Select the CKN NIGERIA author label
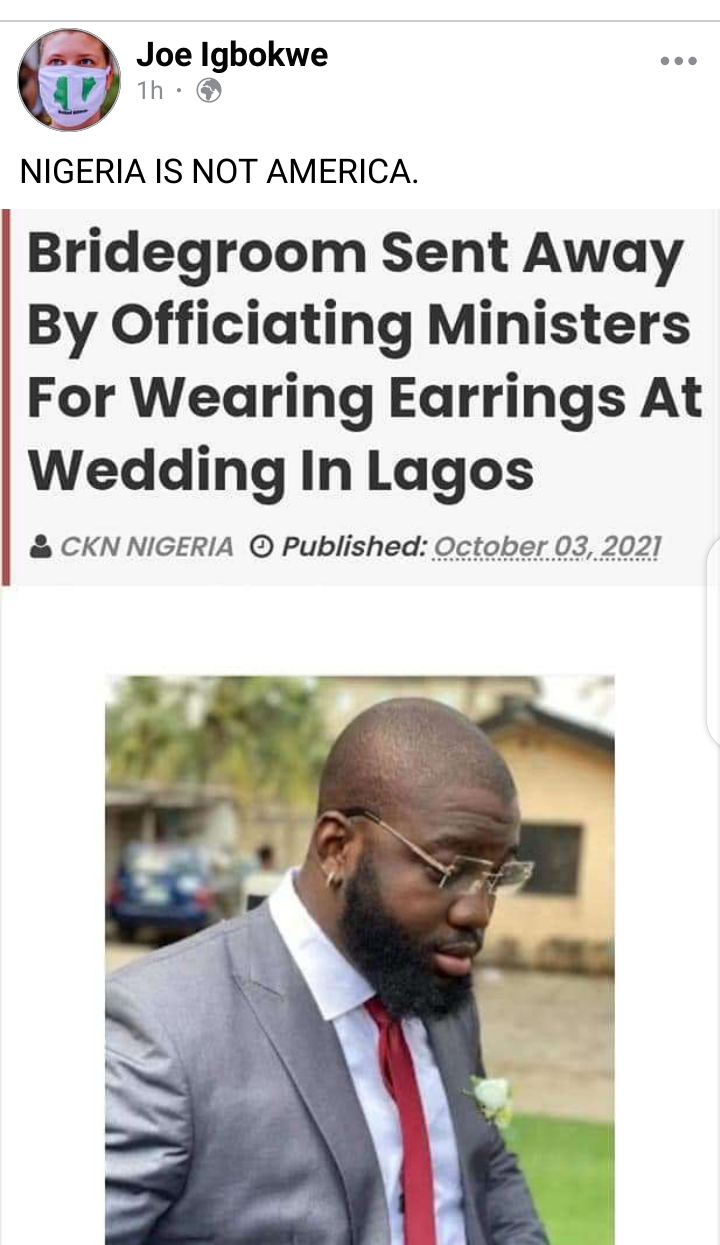Screen dimensions: 720x1245 (x=147, y=547)
